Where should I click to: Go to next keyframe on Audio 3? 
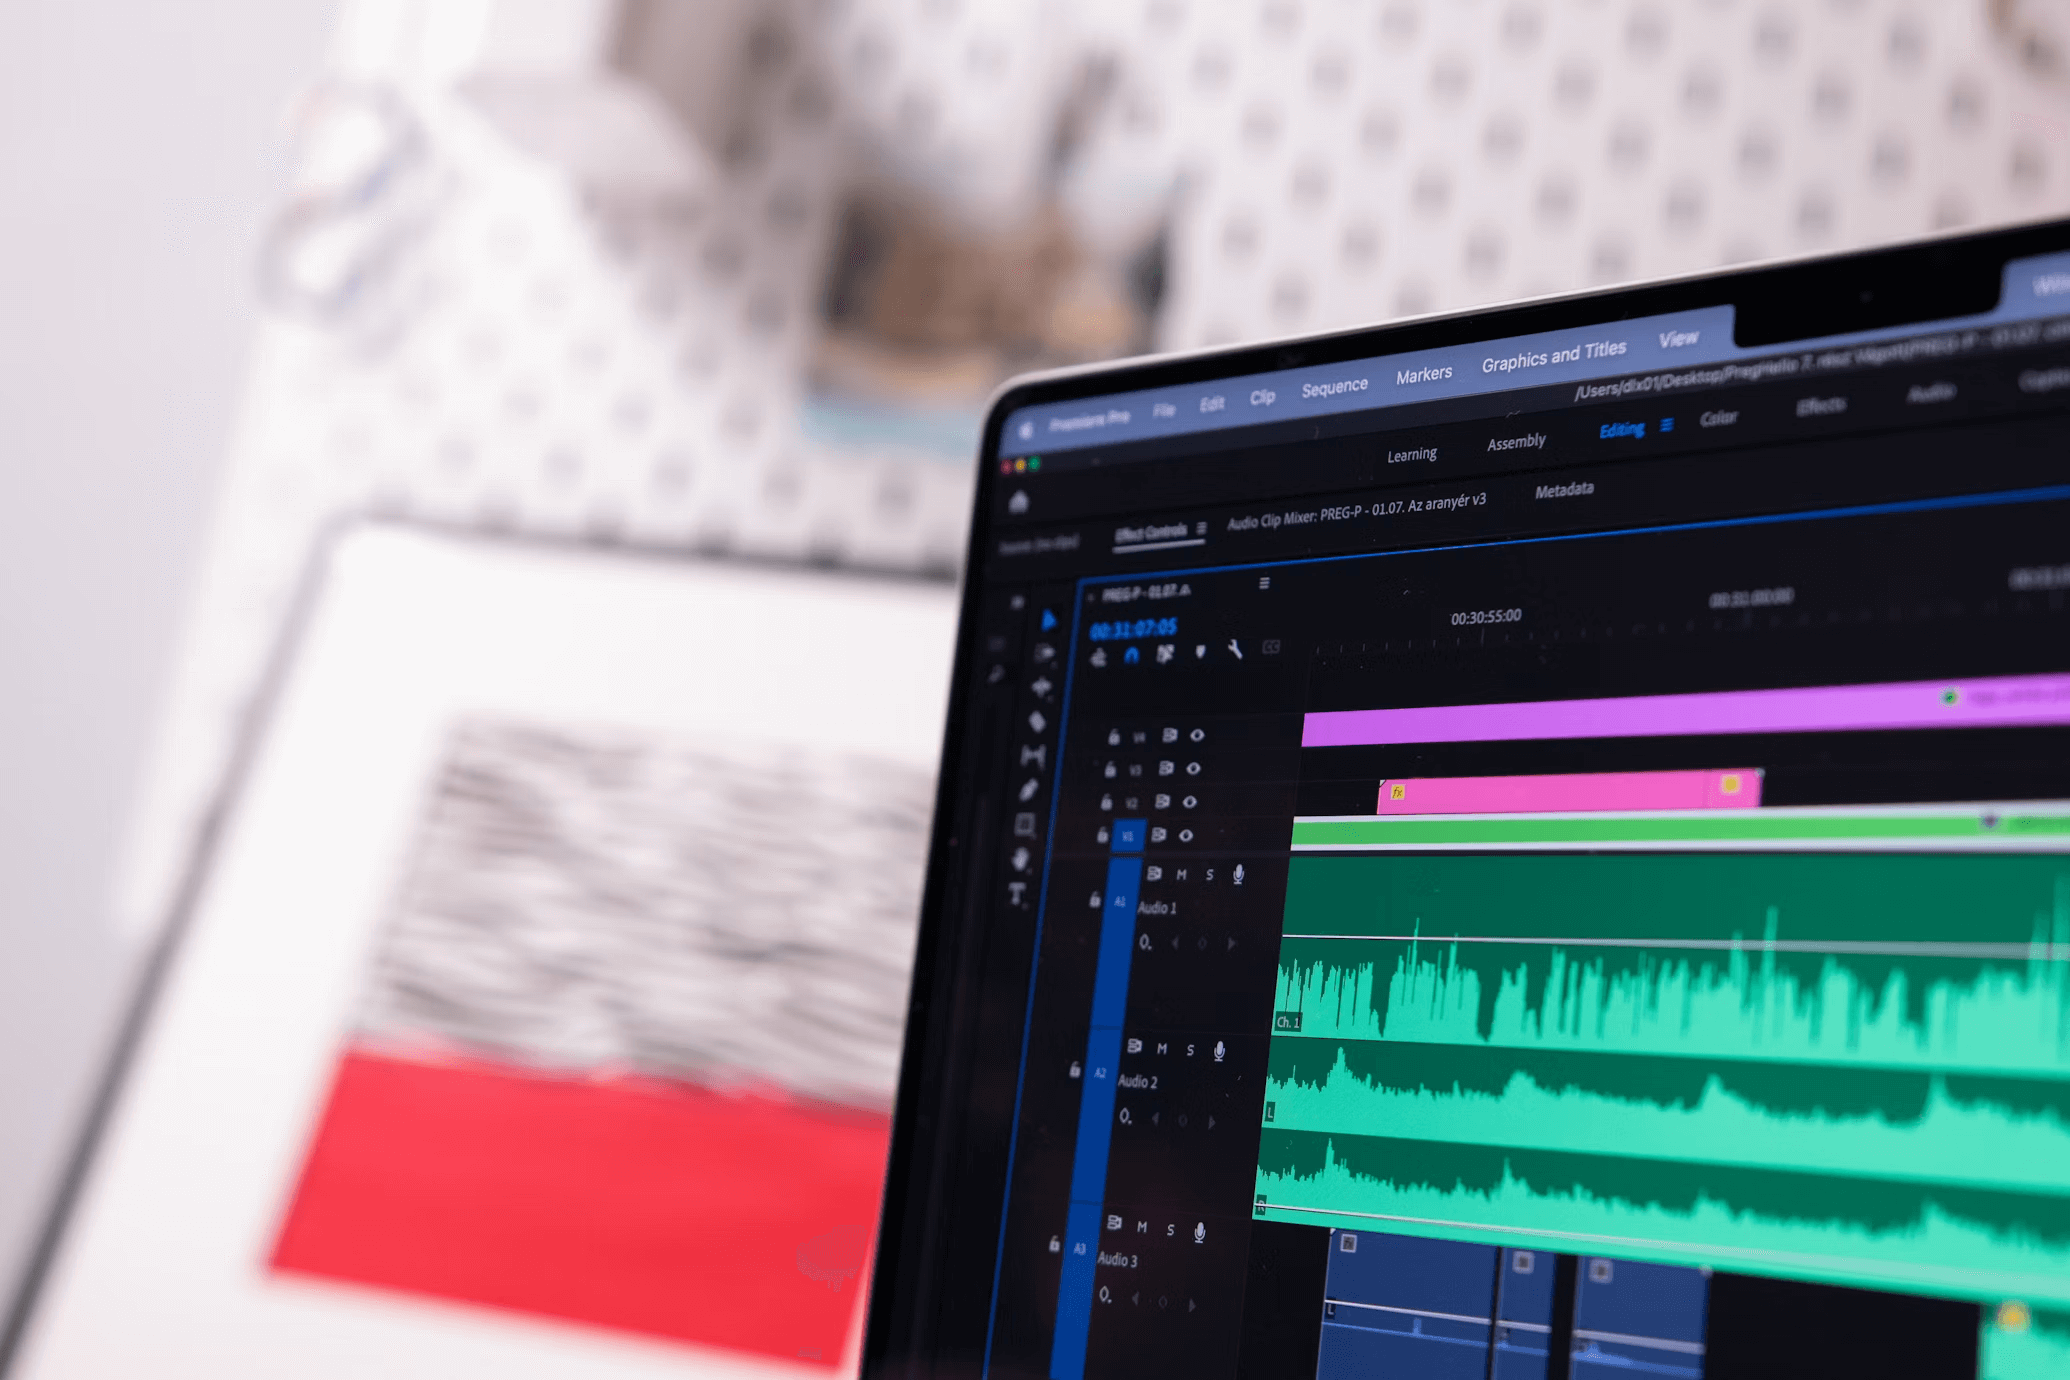1191,1305
